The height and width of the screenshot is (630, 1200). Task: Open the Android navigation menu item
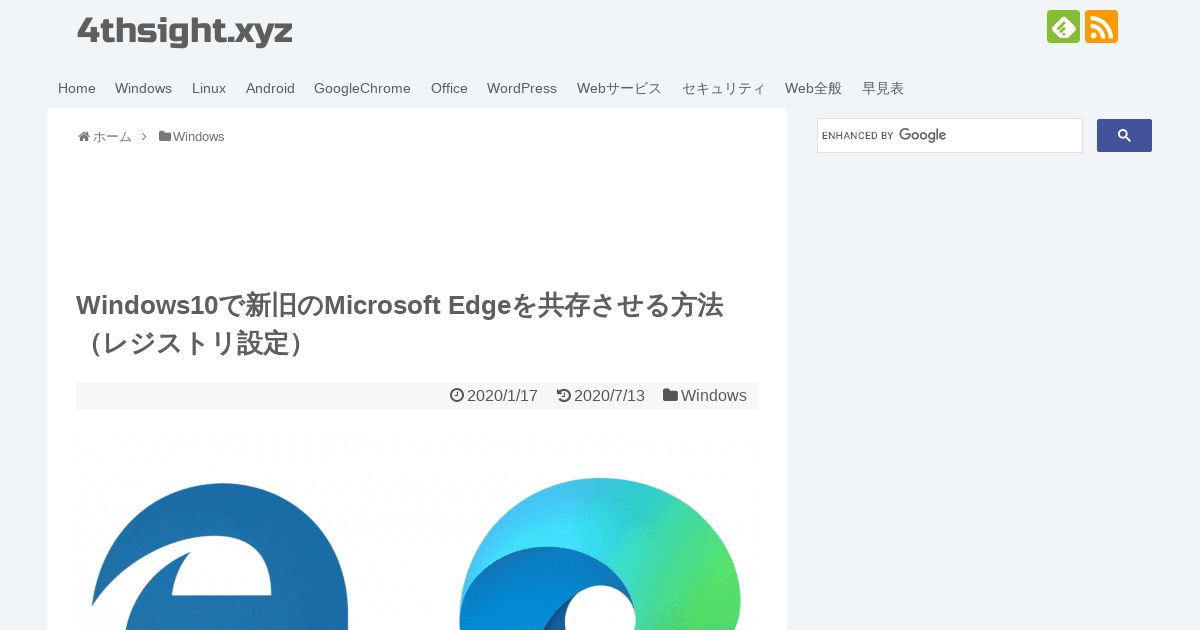[x=270, y=88]
